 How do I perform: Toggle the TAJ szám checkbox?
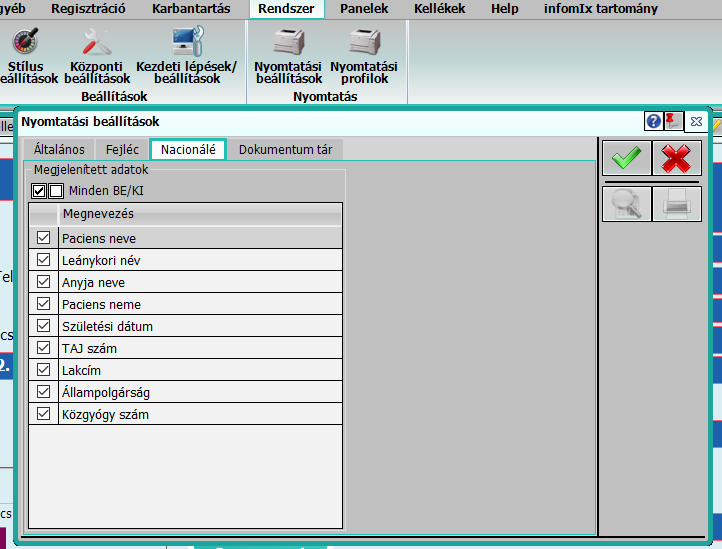(43, 348)
